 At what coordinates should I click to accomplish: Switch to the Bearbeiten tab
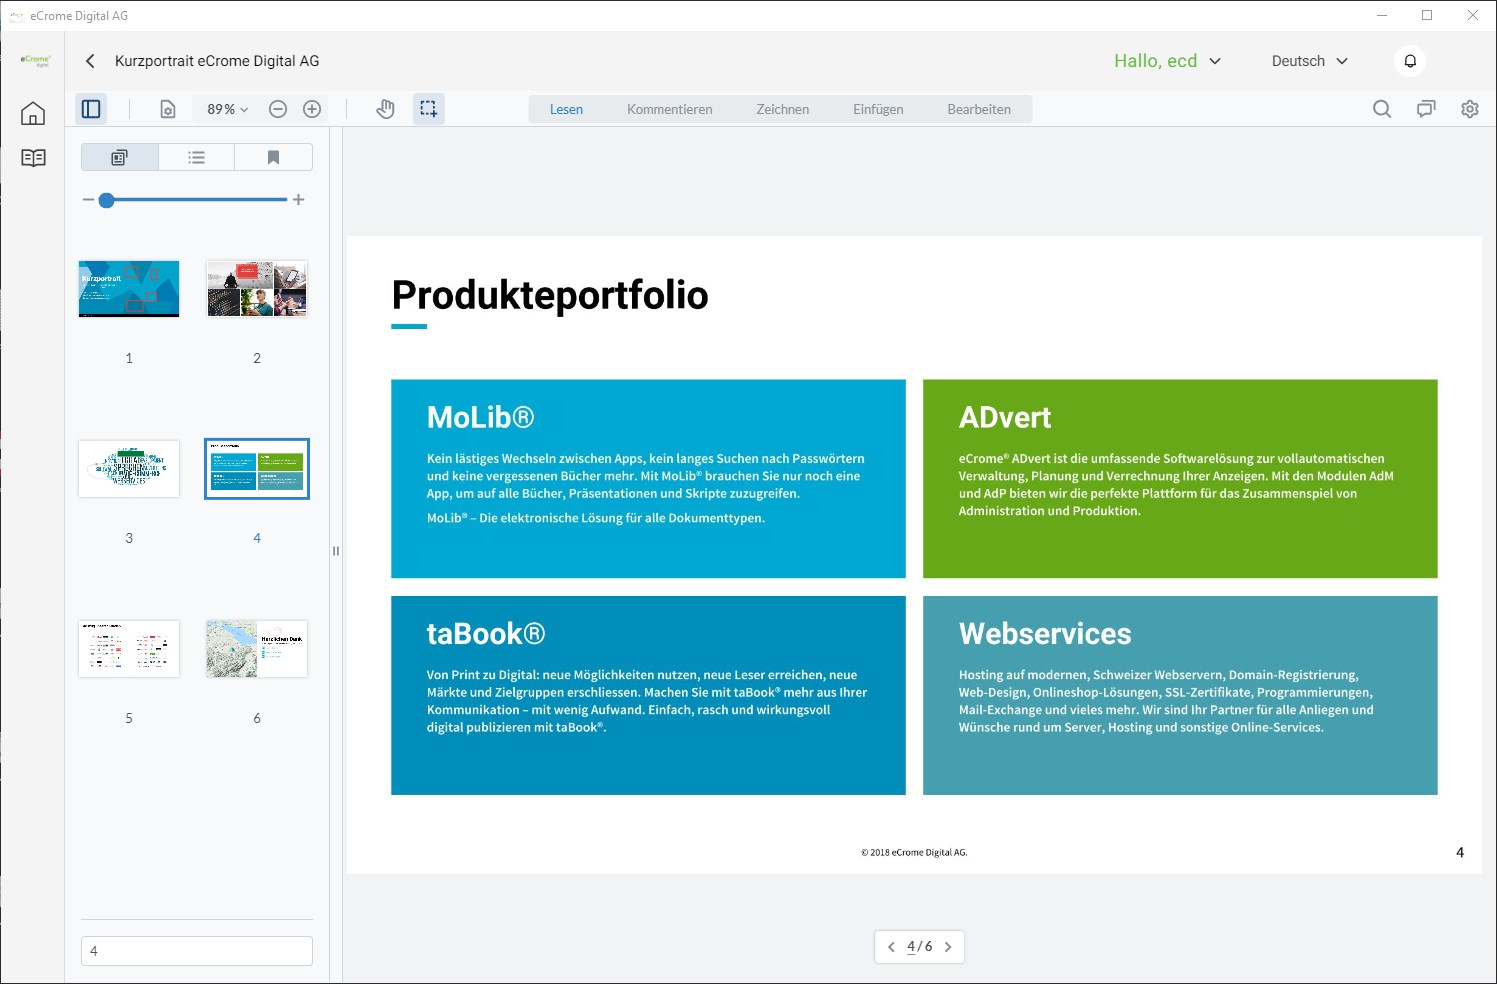click(979, 109)
